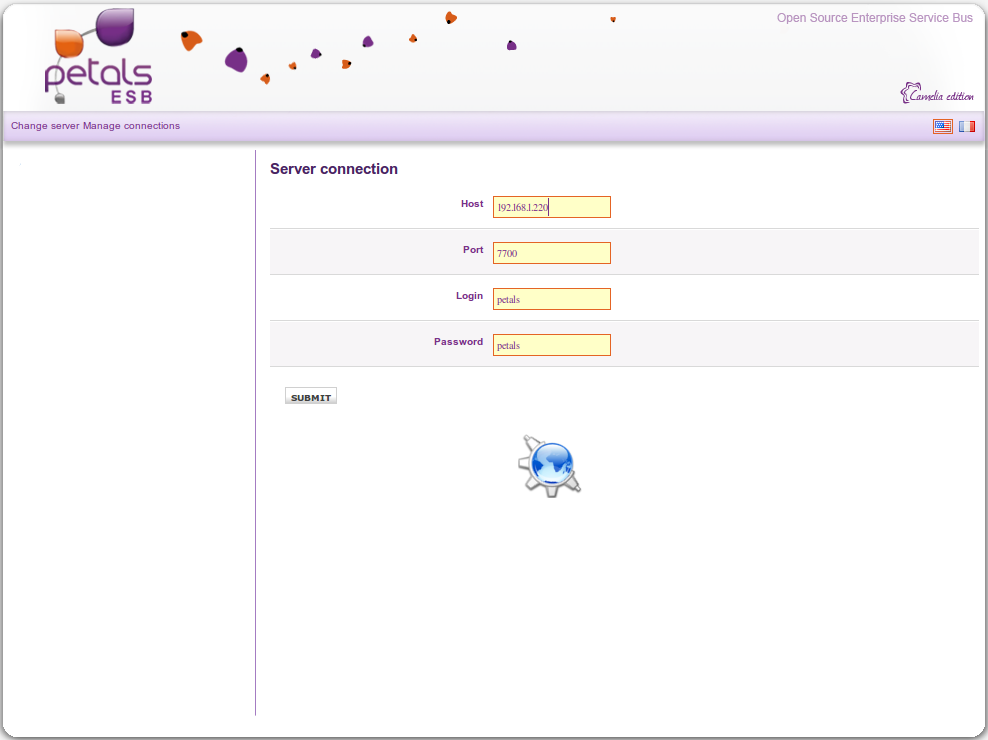Viewport: 988px width, 740px height.
Task: Select the Login text field
Action: (551, 299)
